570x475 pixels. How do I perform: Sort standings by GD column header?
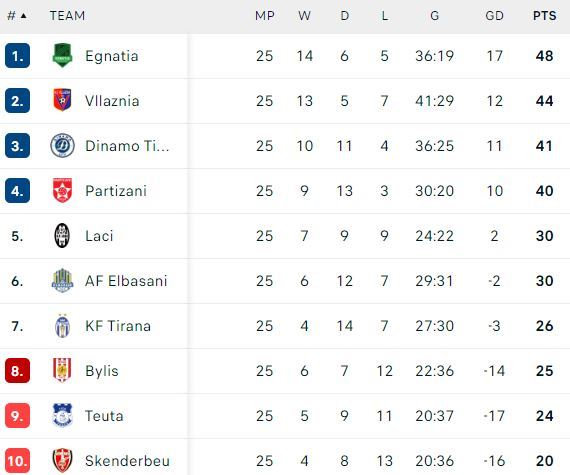click(494, 16)
